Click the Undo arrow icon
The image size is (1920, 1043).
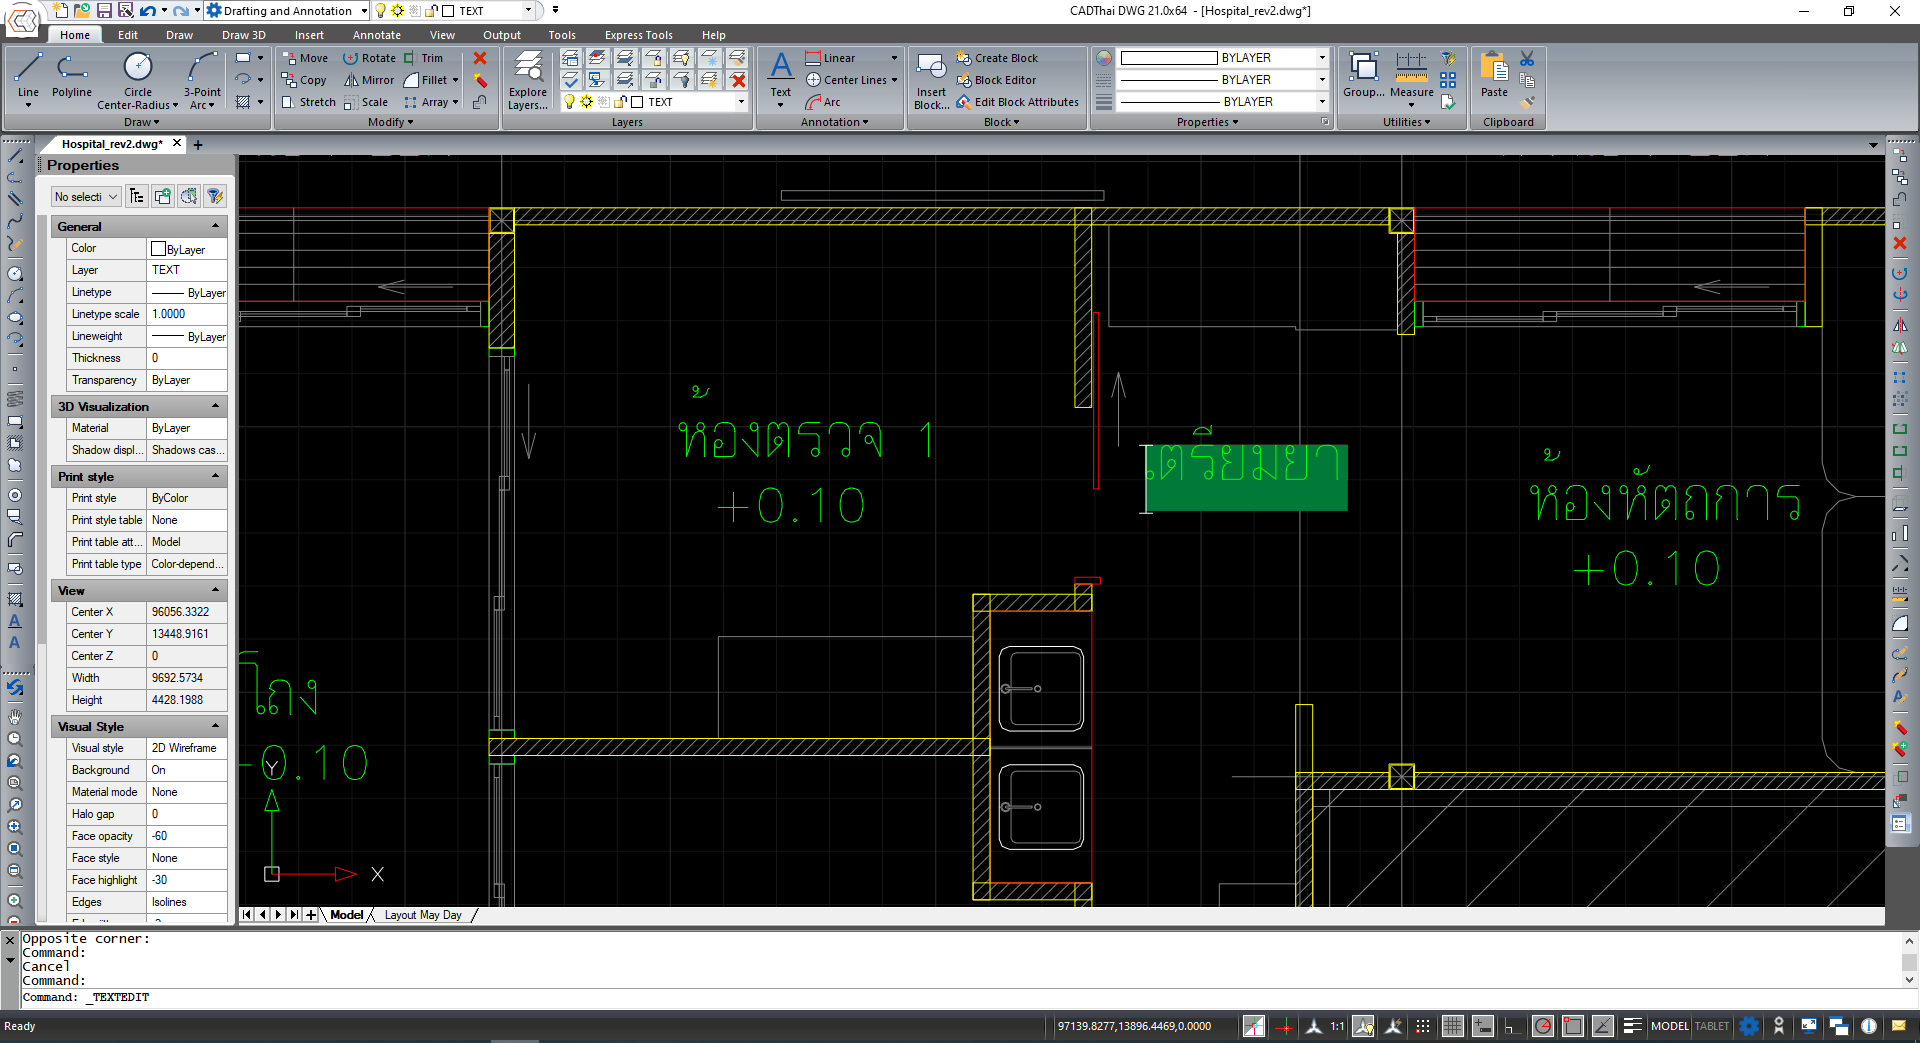pos(148,11)
